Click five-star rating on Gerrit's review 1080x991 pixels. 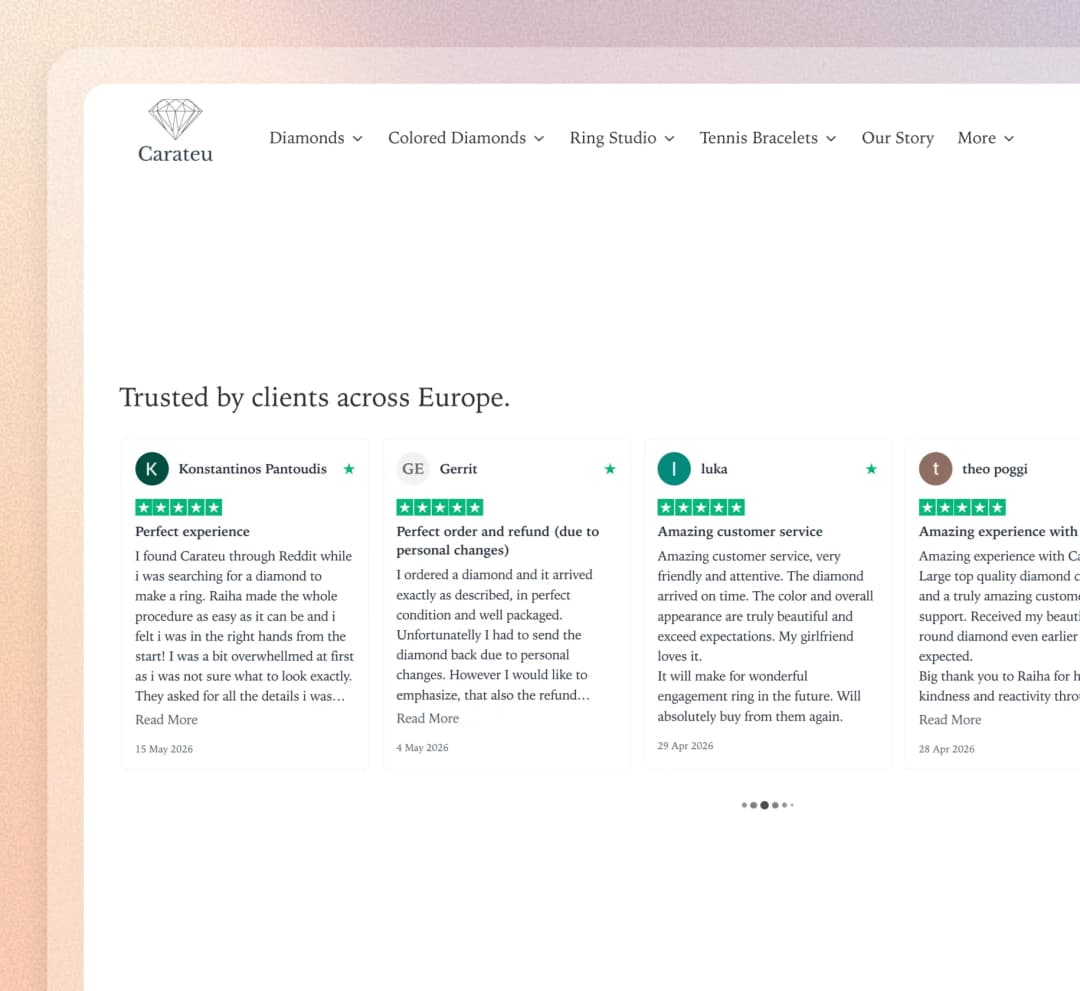pos(439,508)
